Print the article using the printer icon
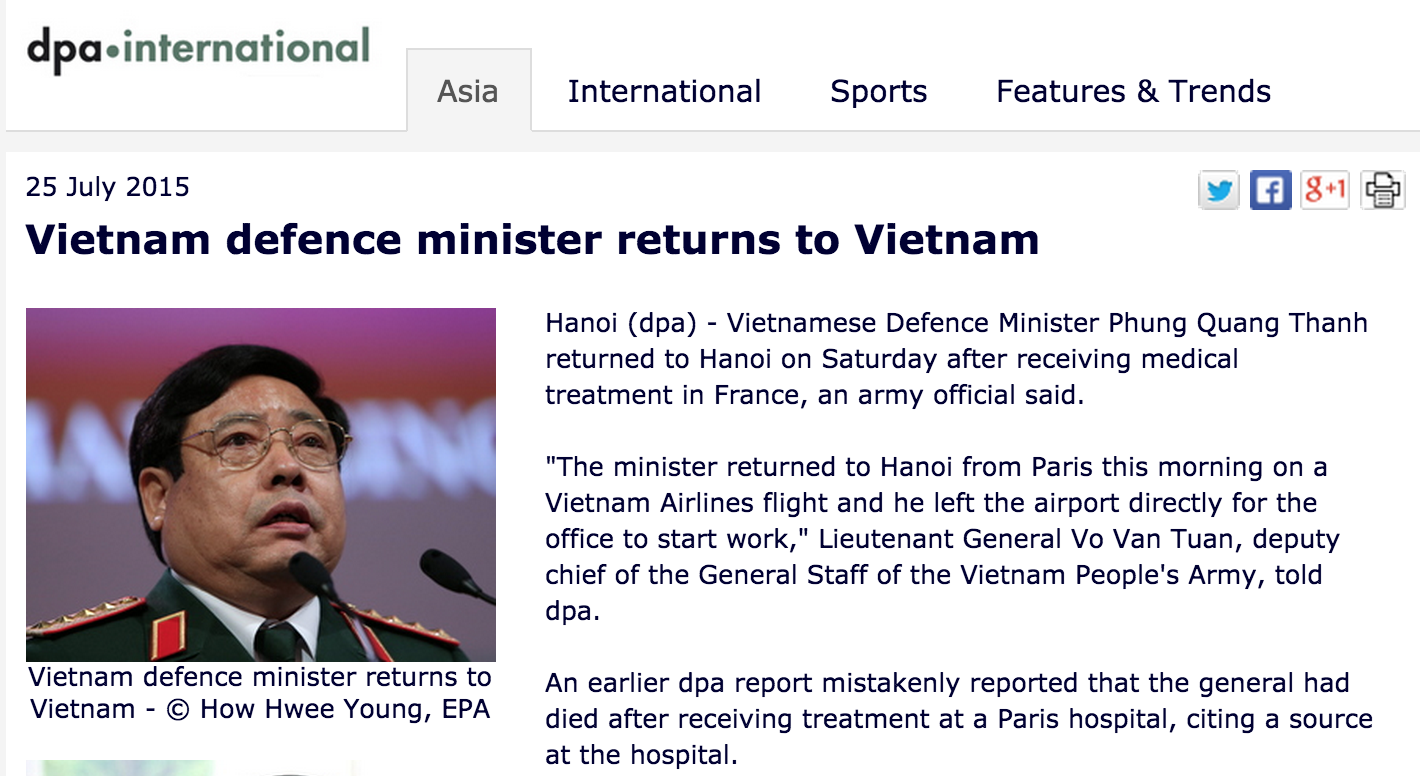 [1383, 190]
